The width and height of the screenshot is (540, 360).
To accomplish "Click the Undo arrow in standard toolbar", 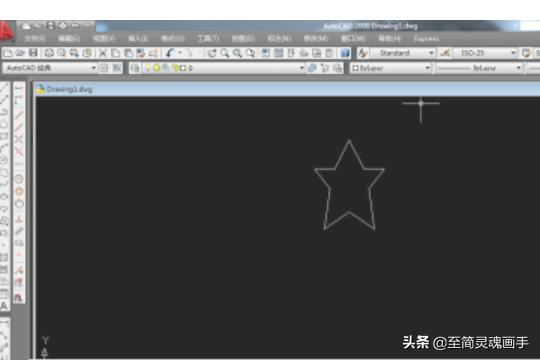I will [170, 53].
